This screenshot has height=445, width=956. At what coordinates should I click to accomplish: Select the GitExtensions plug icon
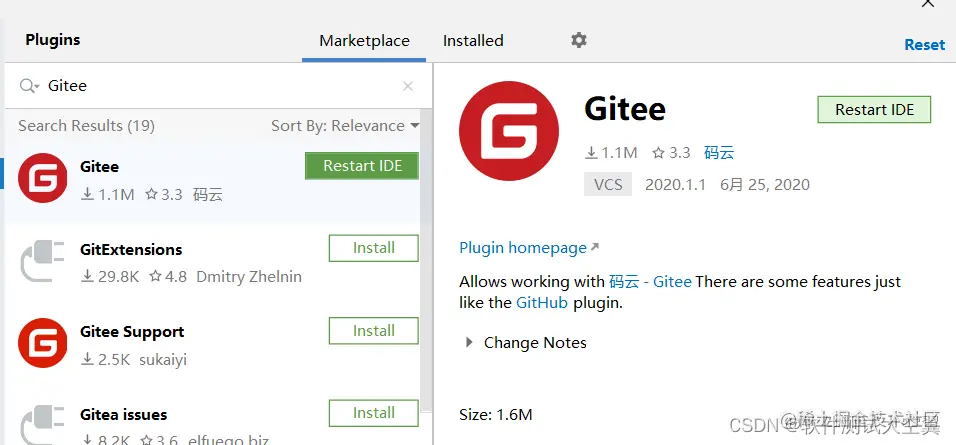point(42,261)
